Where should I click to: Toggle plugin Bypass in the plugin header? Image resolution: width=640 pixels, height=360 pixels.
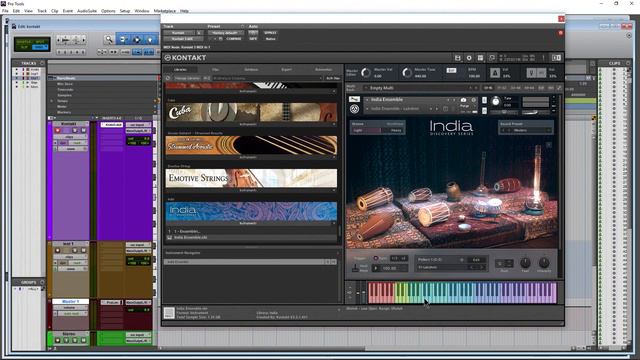click(x=270, y=33)
